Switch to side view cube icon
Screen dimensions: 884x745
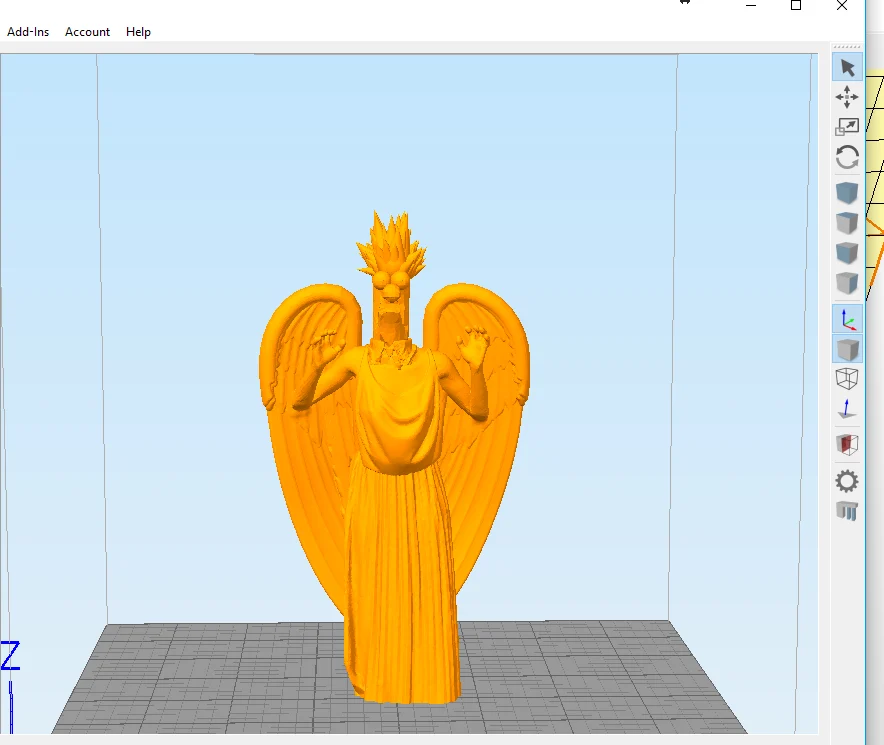point(847,283)
